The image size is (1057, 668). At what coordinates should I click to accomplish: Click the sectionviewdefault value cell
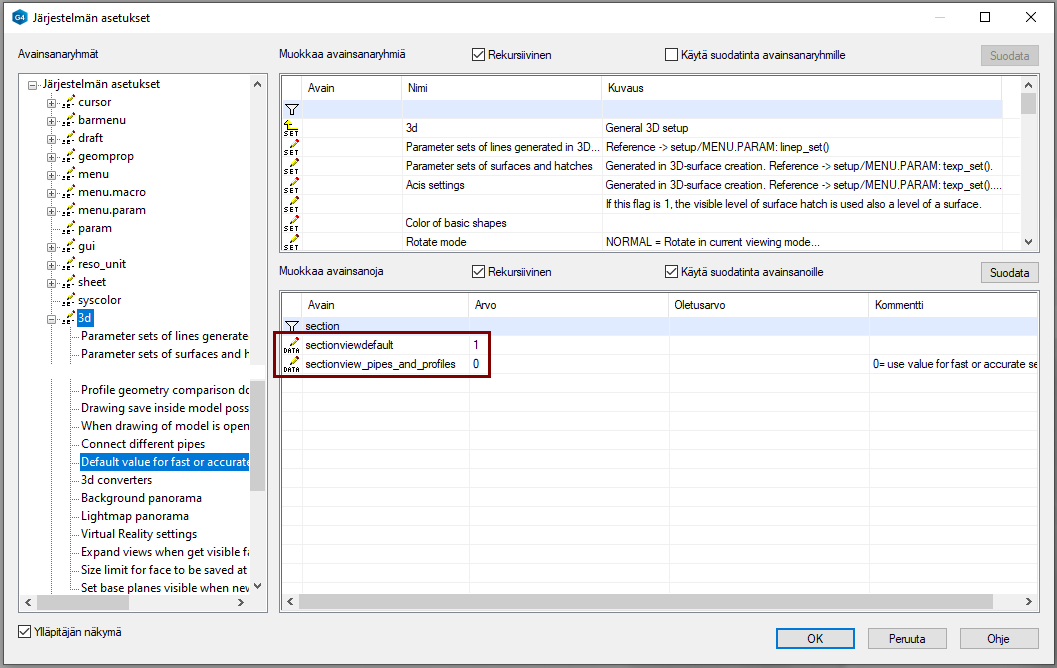[x=568, y=345]
